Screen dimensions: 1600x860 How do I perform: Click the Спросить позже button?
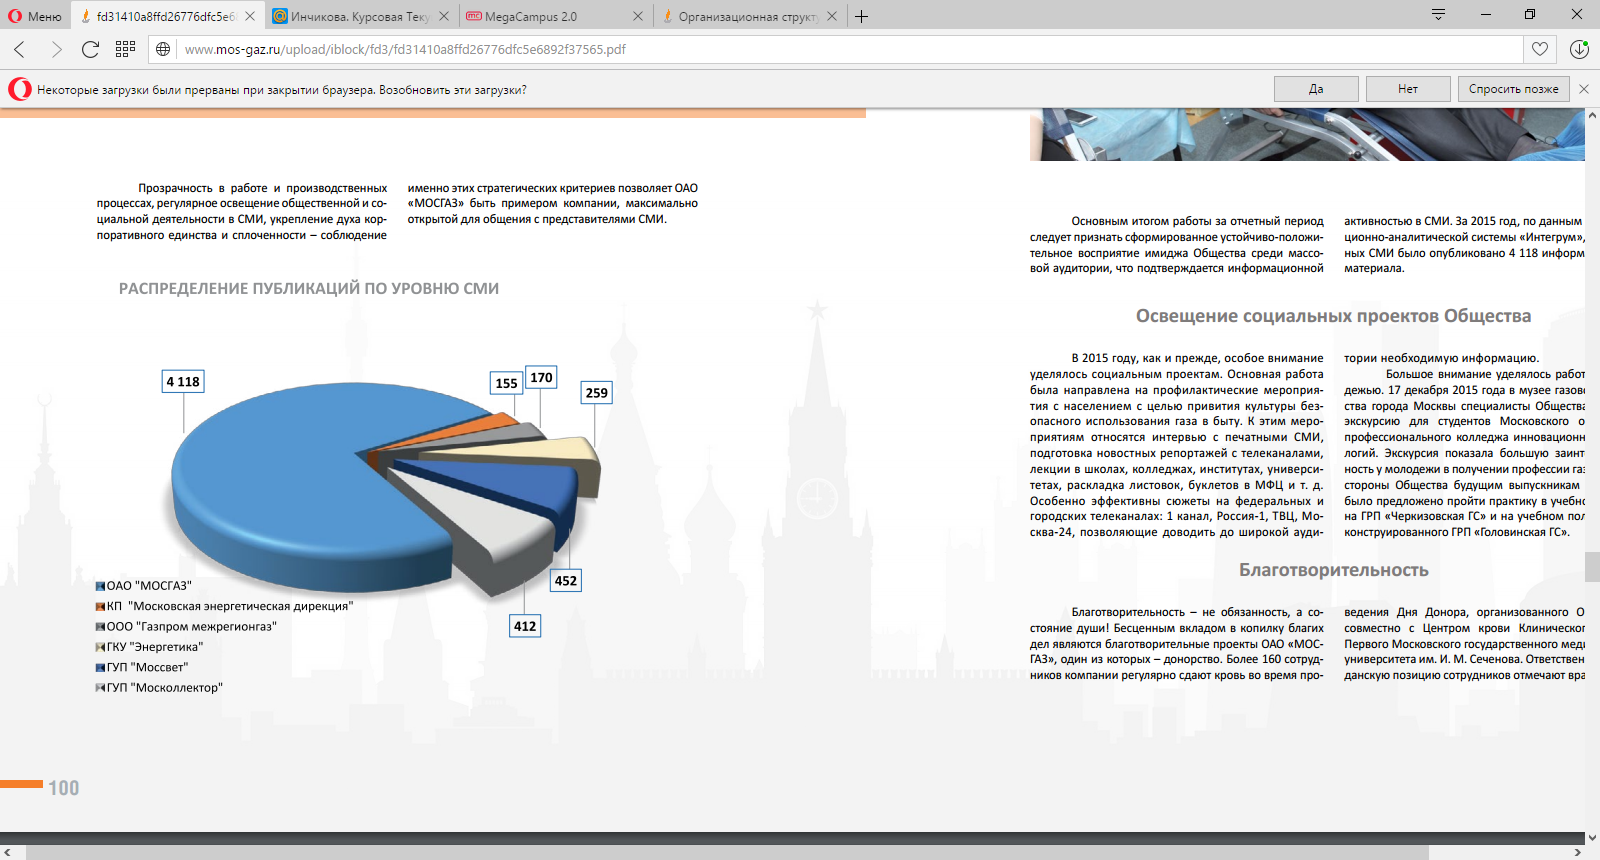pyautogui.click(x=1513, y=89)
